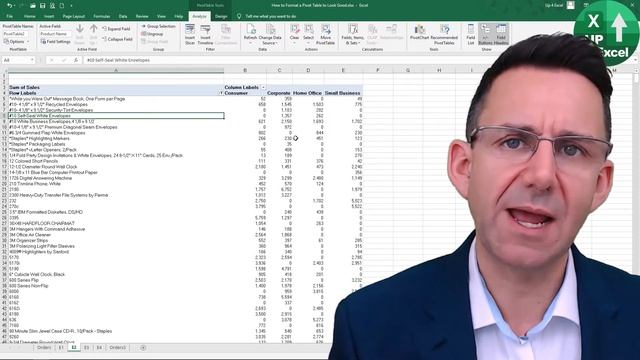Viewport: 640px width, 360px height.
Task: Click the PivotChart icon
Action: pyautogui.click(x=420, y=33)
